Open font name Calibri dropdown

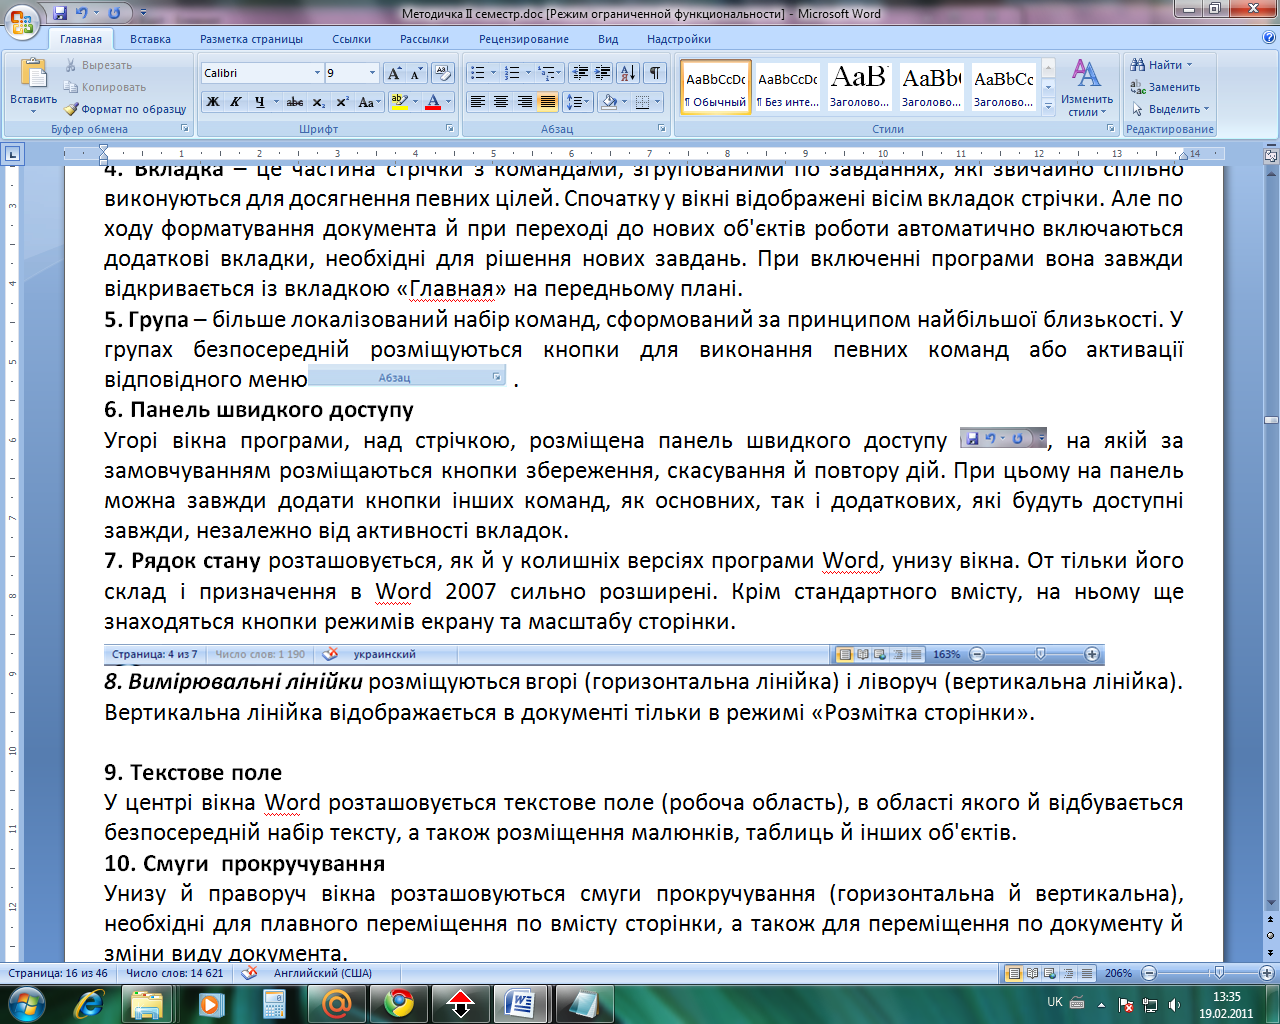point(317,73)
